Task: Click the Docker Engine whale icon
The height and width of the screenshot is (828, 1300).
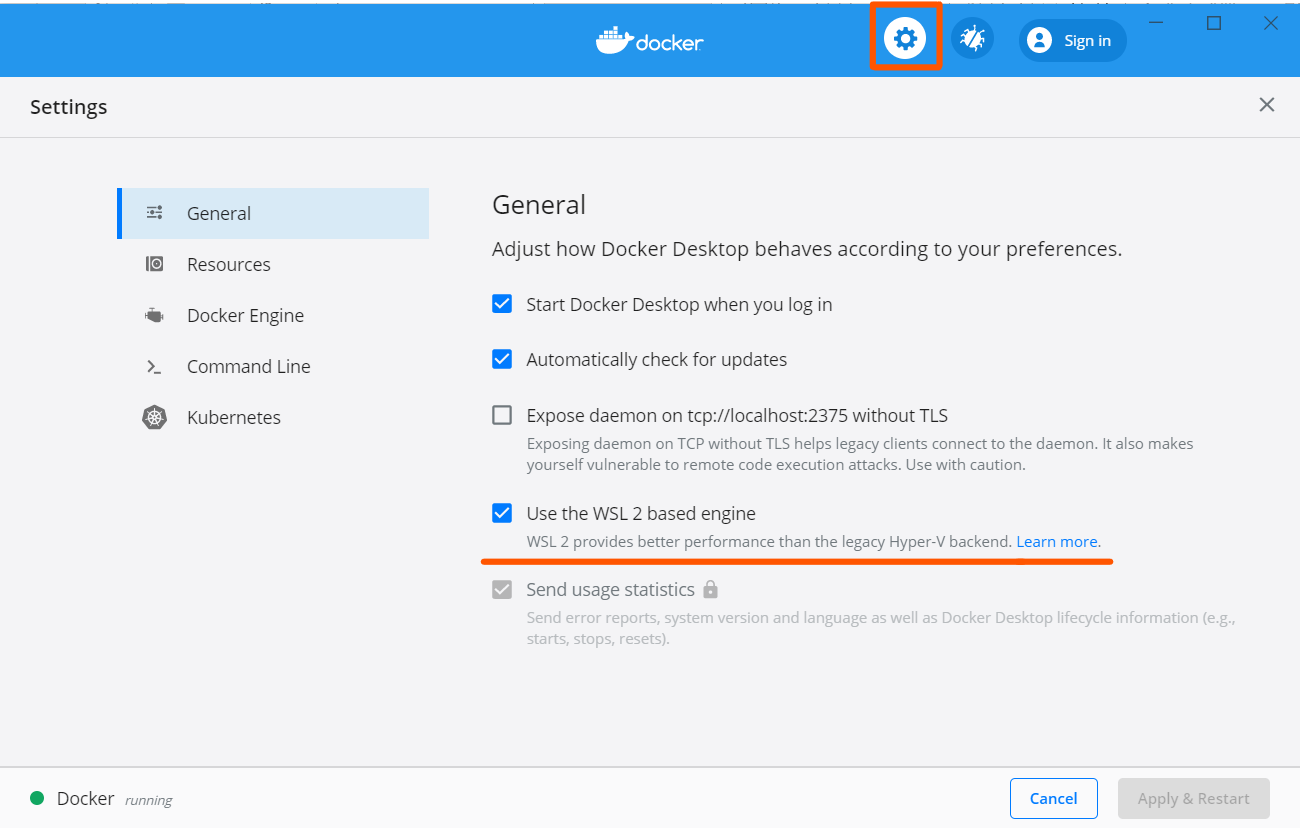Action: (154, 314)
